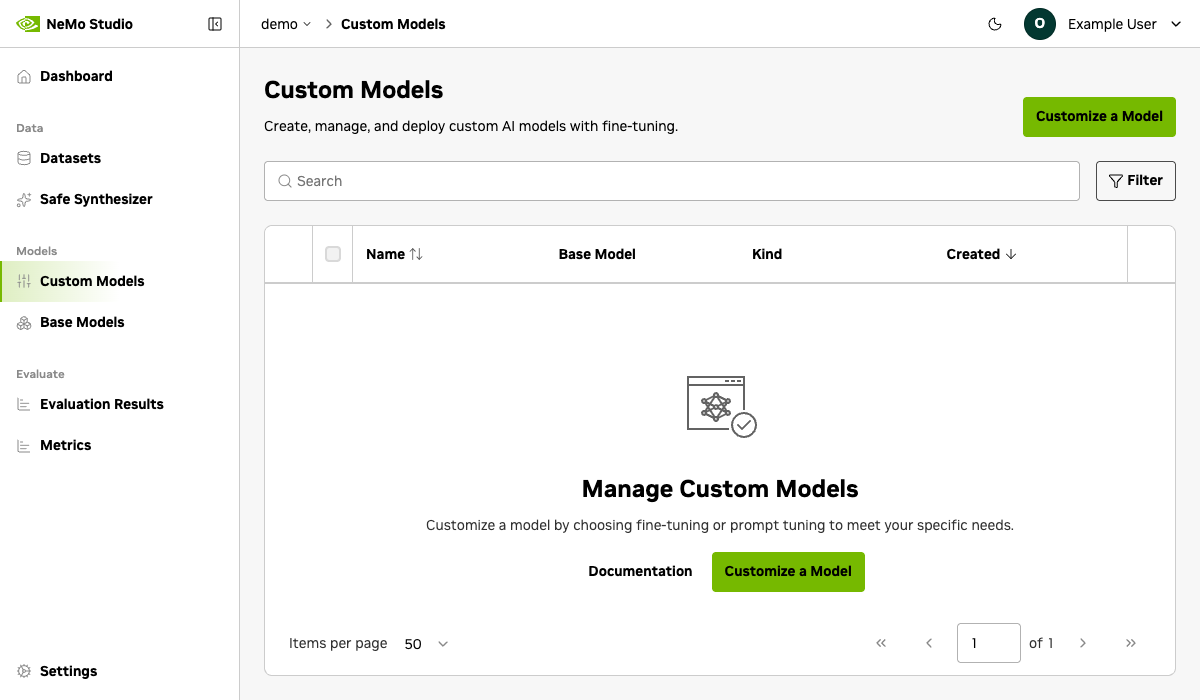Open the Metrics page

(x=66, y=445)
